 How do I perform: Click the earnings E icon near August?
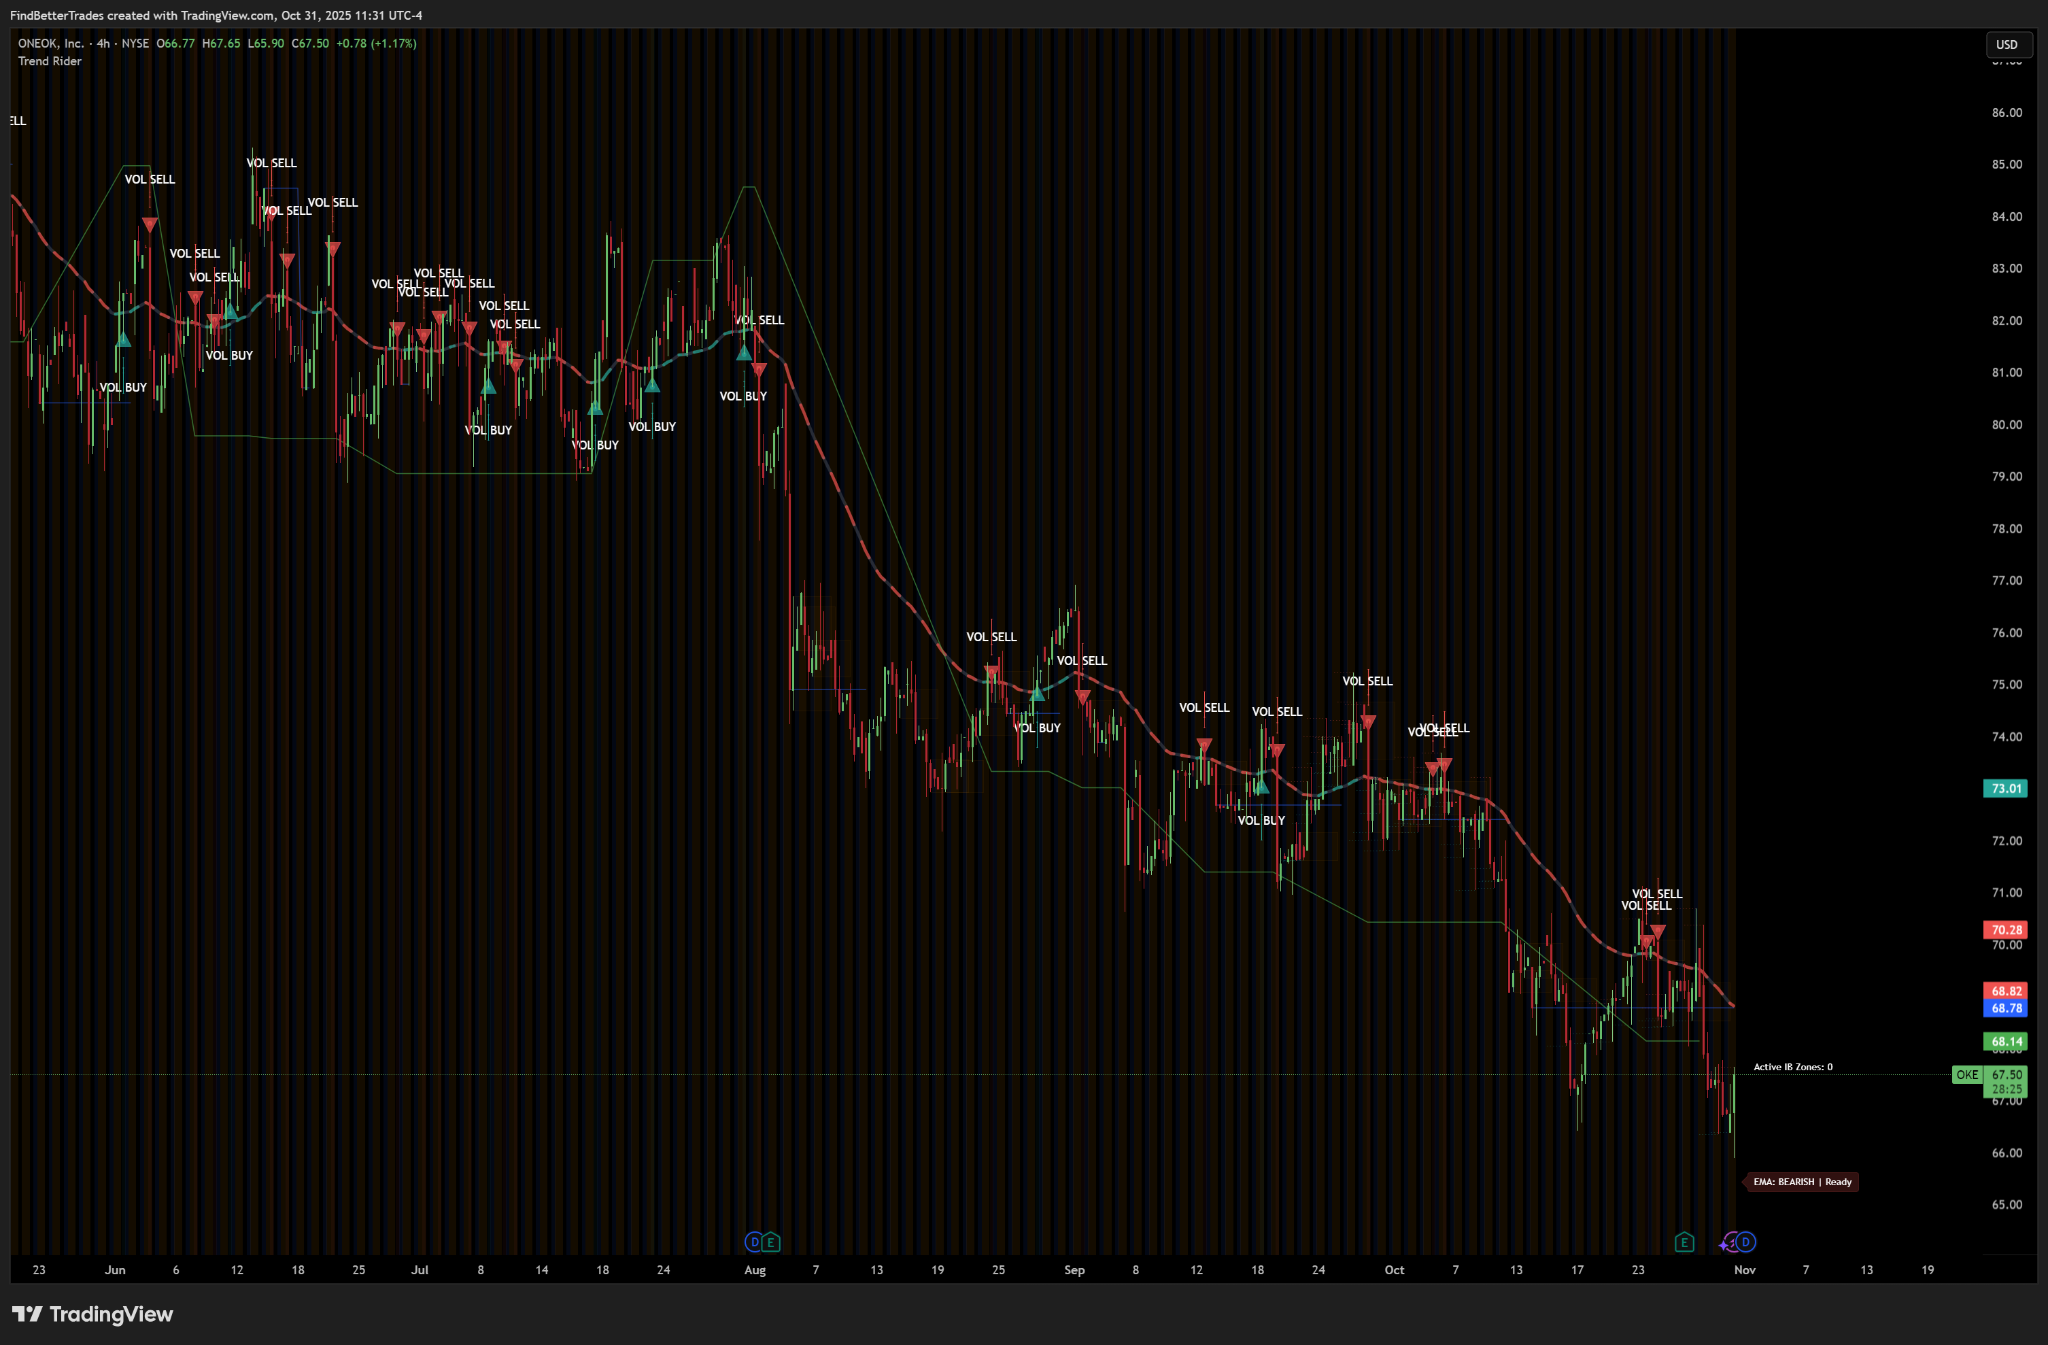[771, 1242]
